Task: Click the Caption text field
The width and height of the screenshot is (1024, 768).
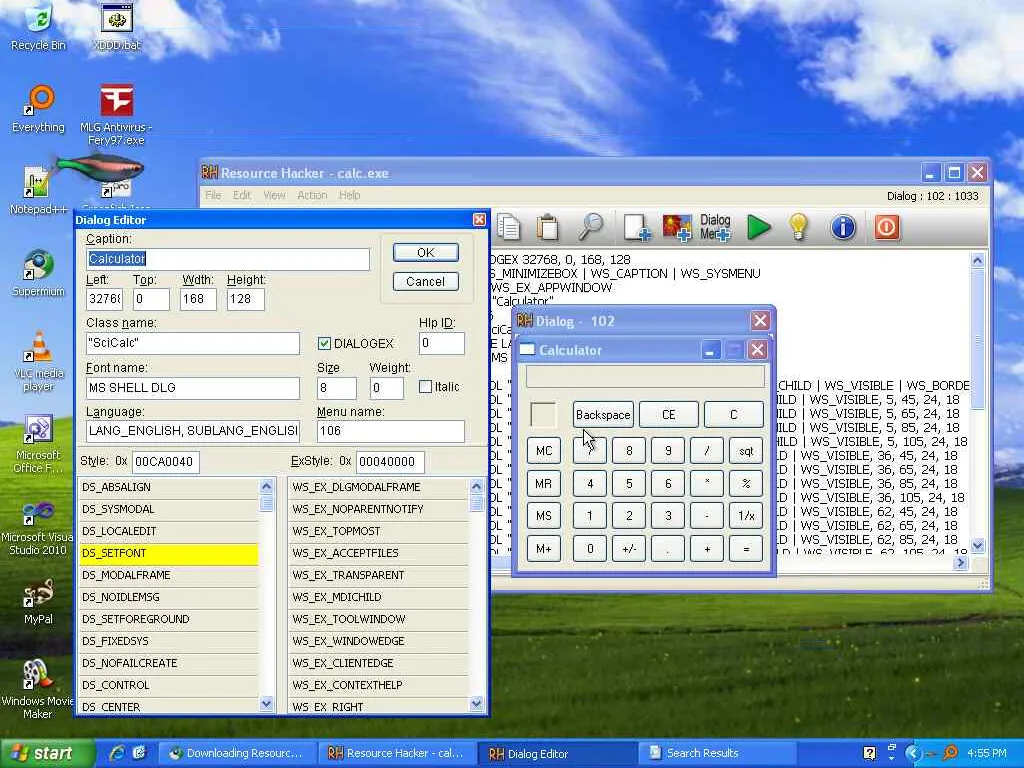Action: [228, 259]
